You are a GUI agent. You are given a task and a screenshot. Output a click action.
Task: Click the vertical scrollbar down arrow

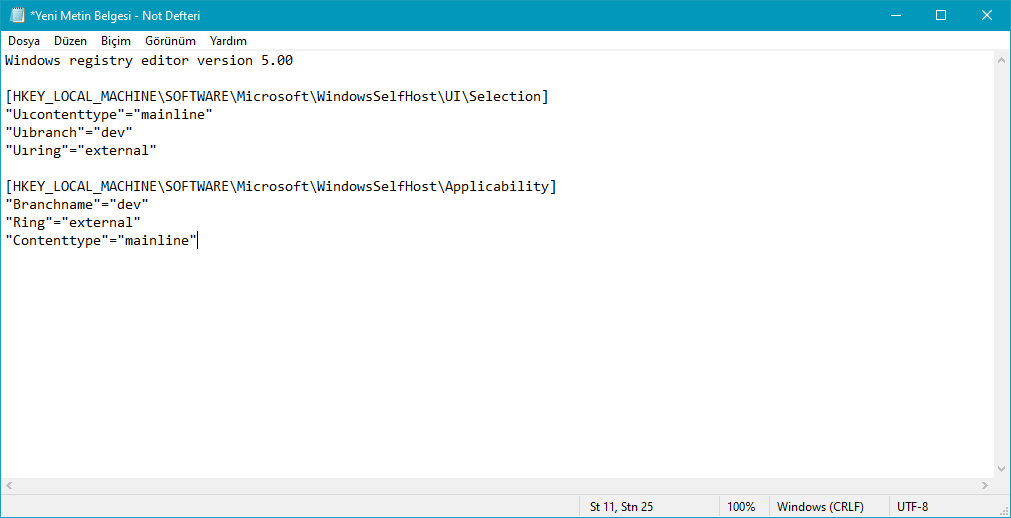1002,470
